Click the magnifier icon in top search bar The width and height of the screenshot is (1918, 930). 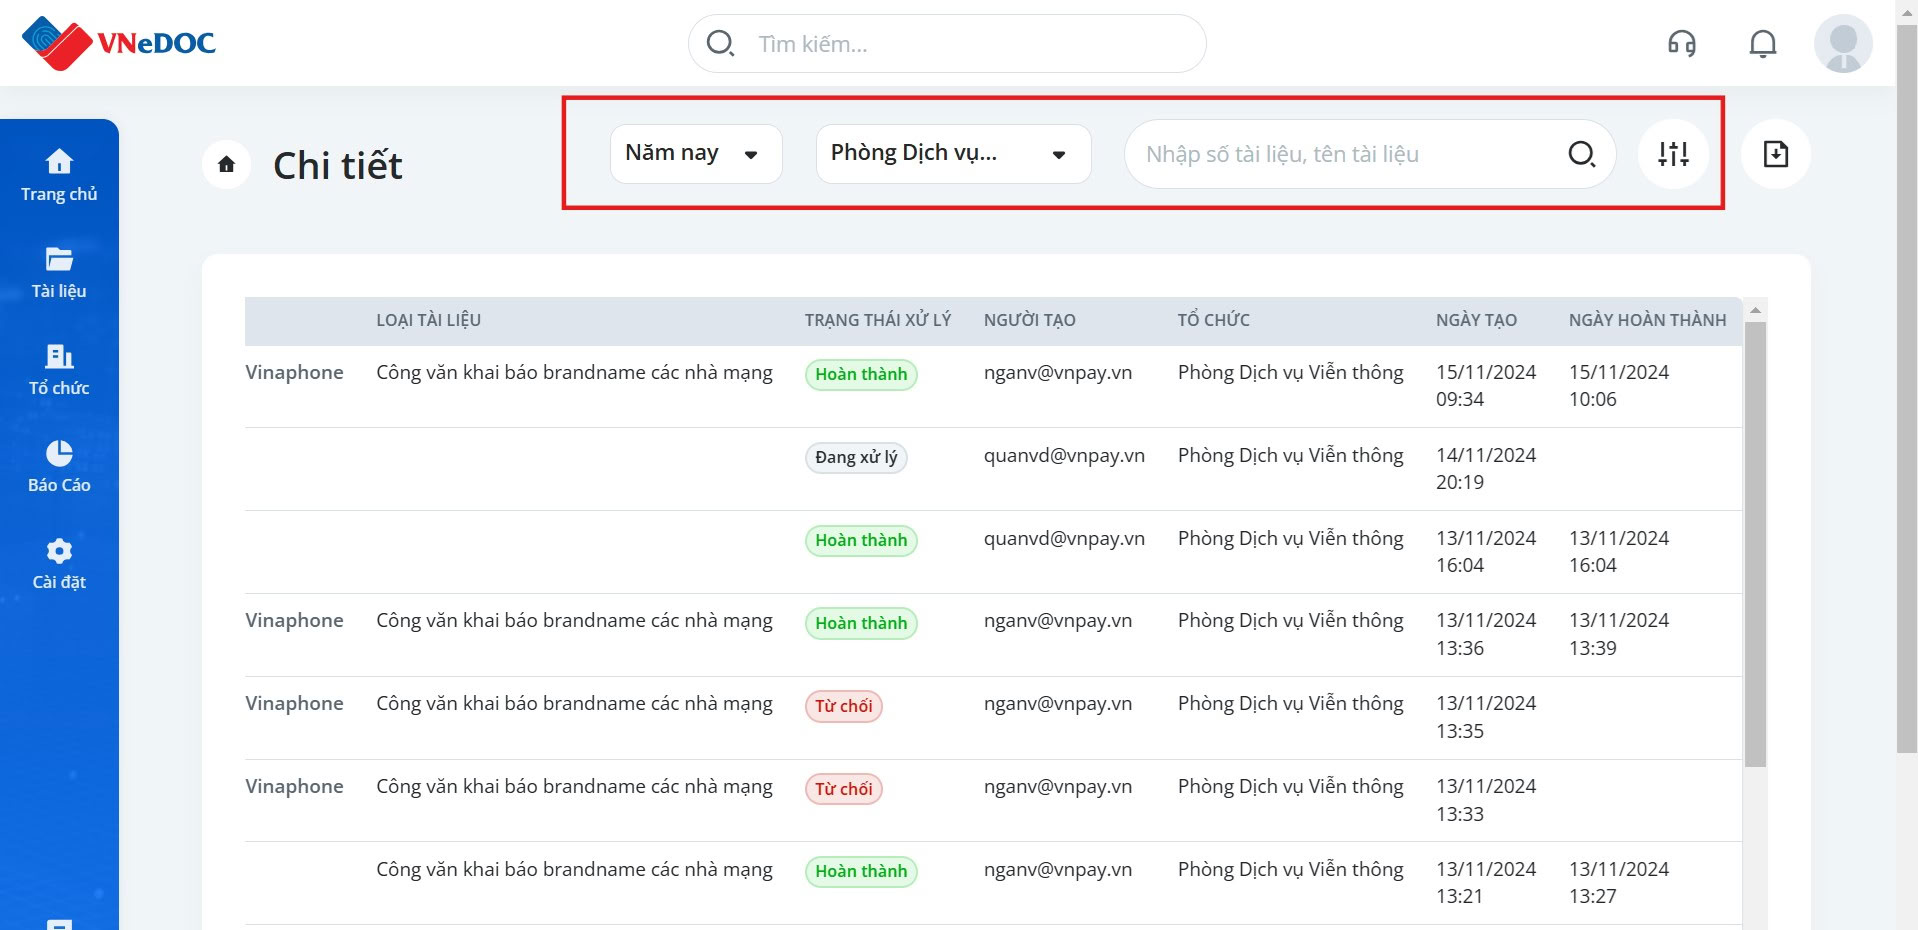click(x=720, y=43)
